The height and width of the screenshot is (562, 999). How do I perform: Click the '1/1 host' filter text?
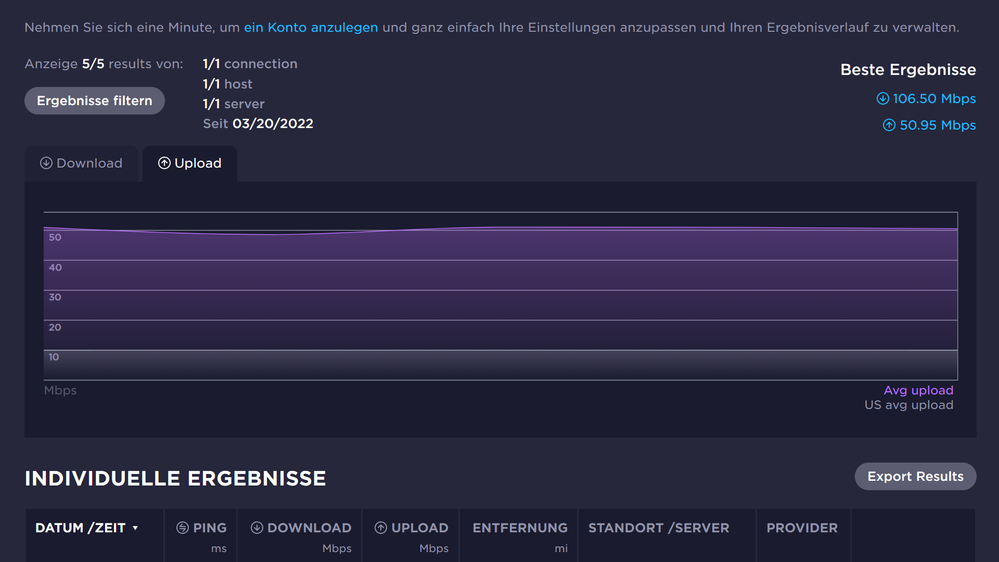pyautogui.click(x=227, y=84)
